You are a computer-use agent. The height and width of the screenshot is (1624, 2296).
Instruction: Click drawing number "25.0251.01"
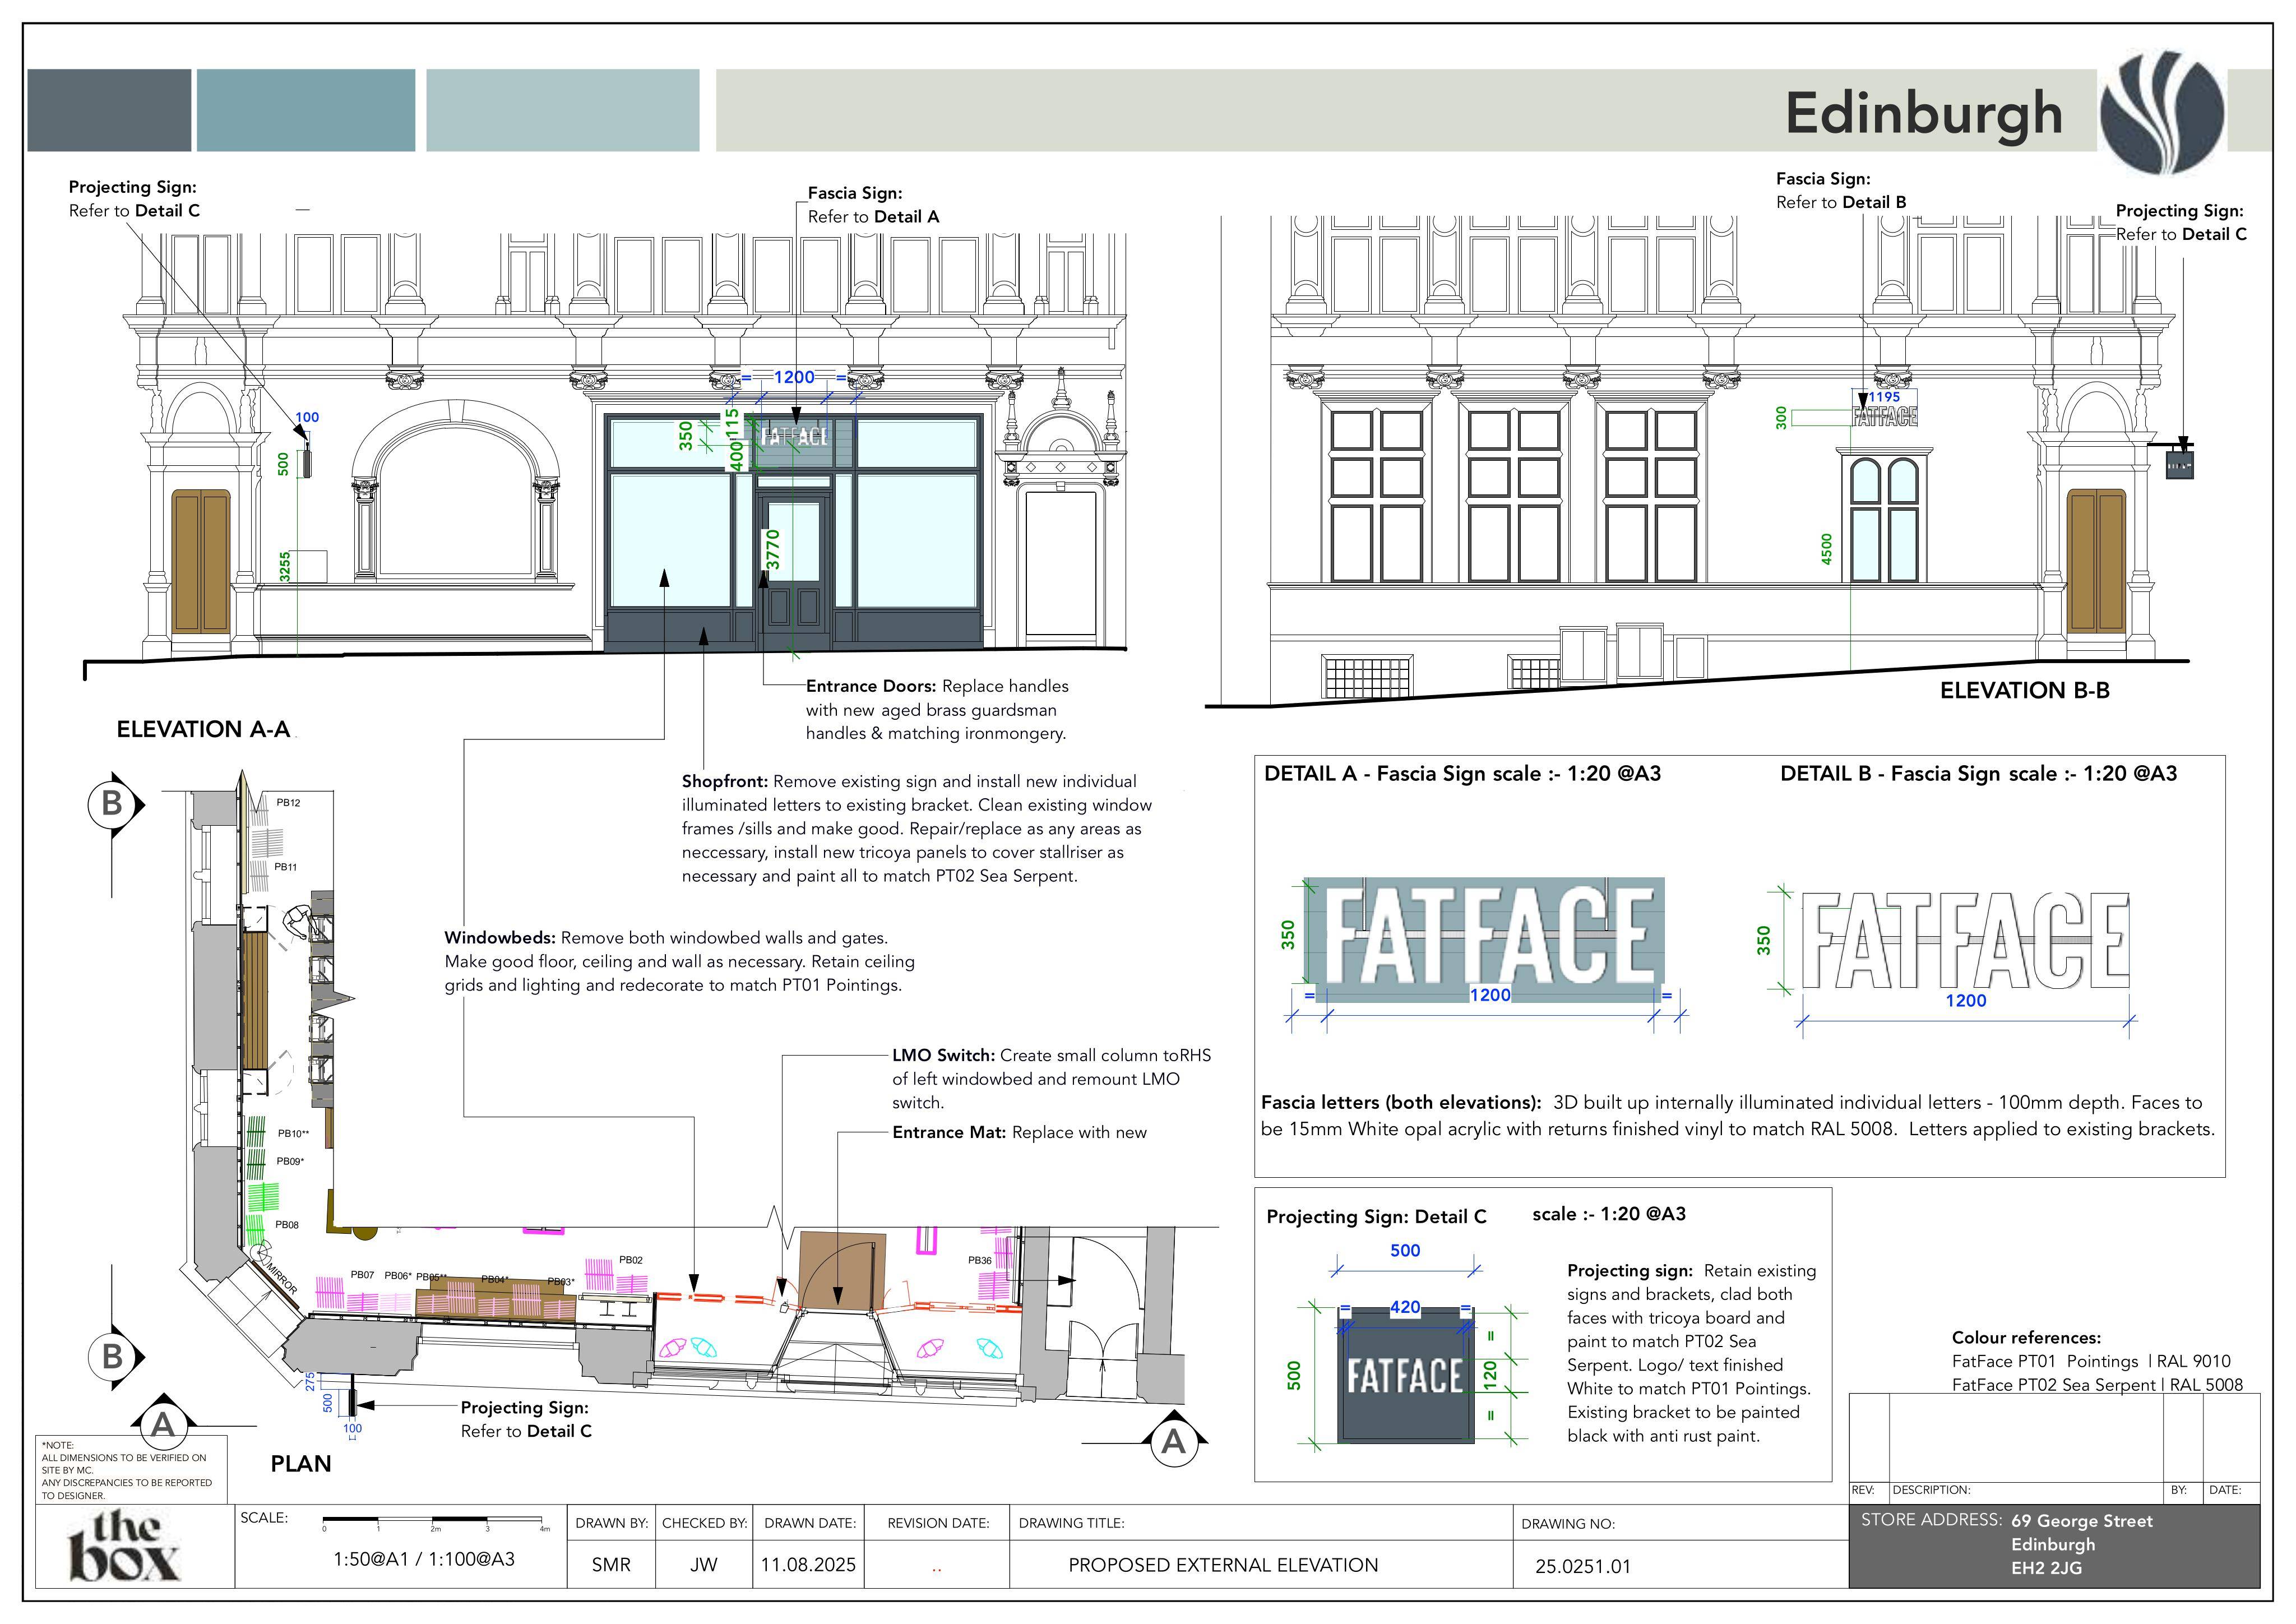pyautogui.click(x=1583, y=1567)
